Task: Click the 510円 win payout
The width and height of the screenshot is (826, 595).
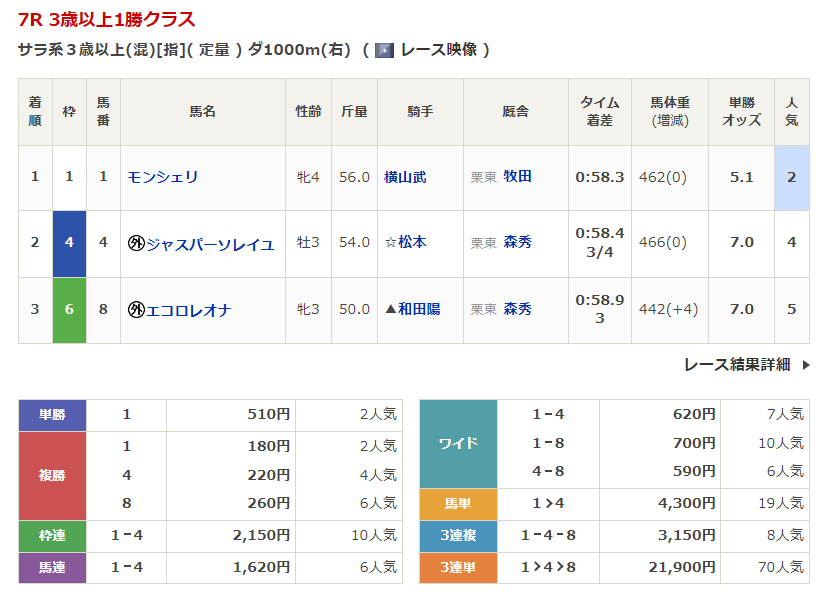Action: tap(269, 415)
